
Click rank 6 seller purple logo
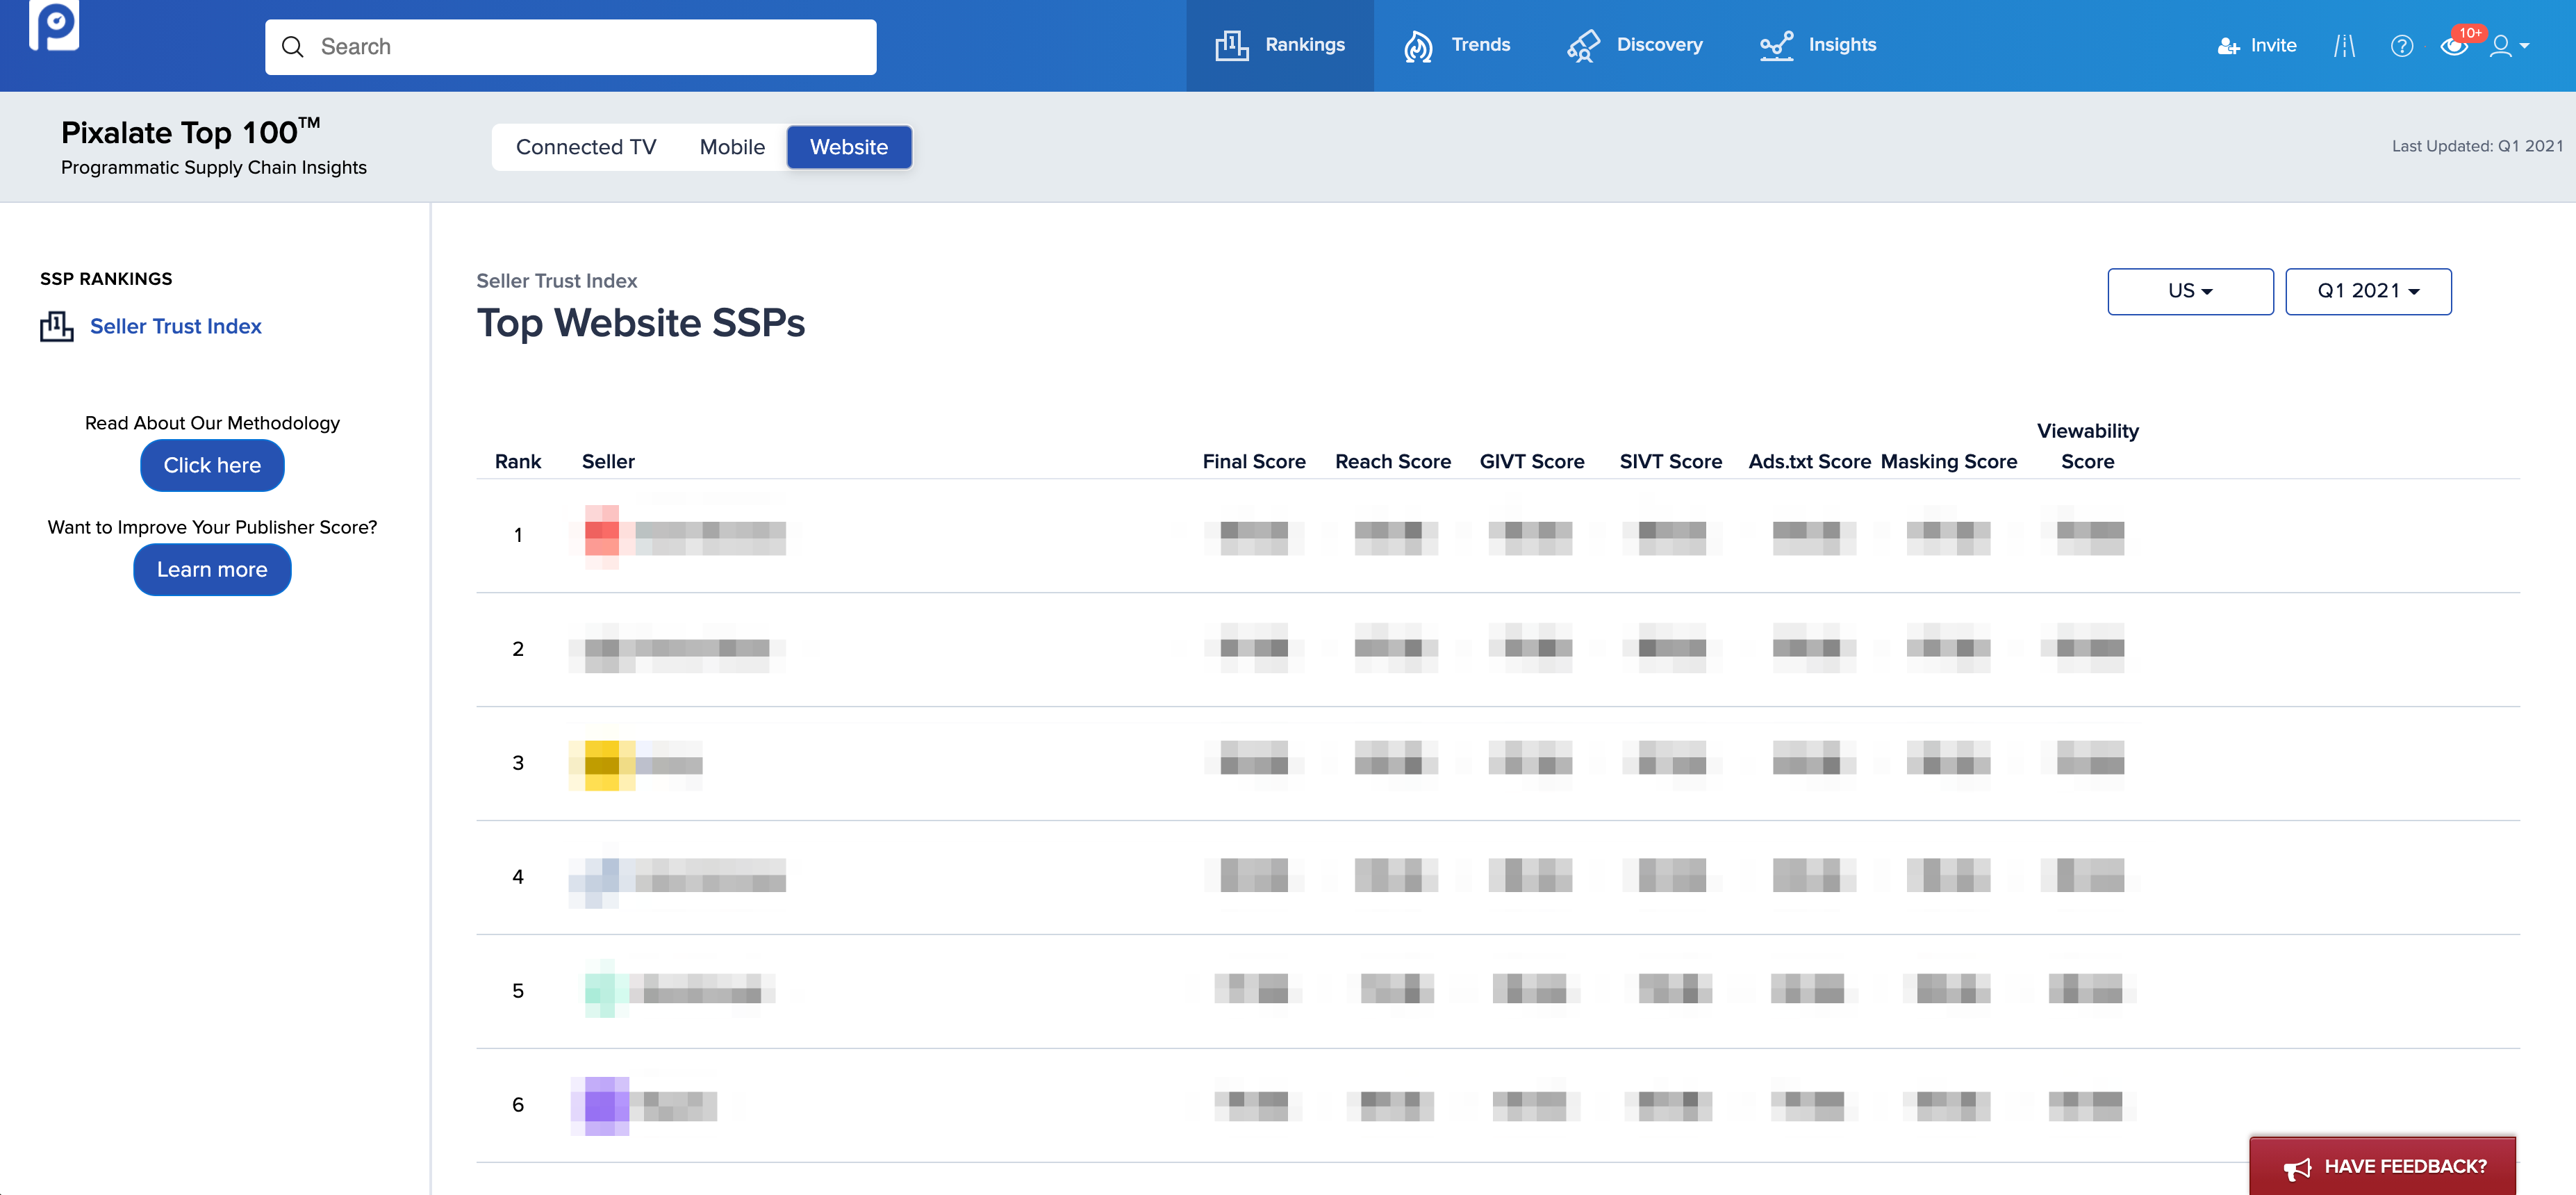click(600, 1105)
